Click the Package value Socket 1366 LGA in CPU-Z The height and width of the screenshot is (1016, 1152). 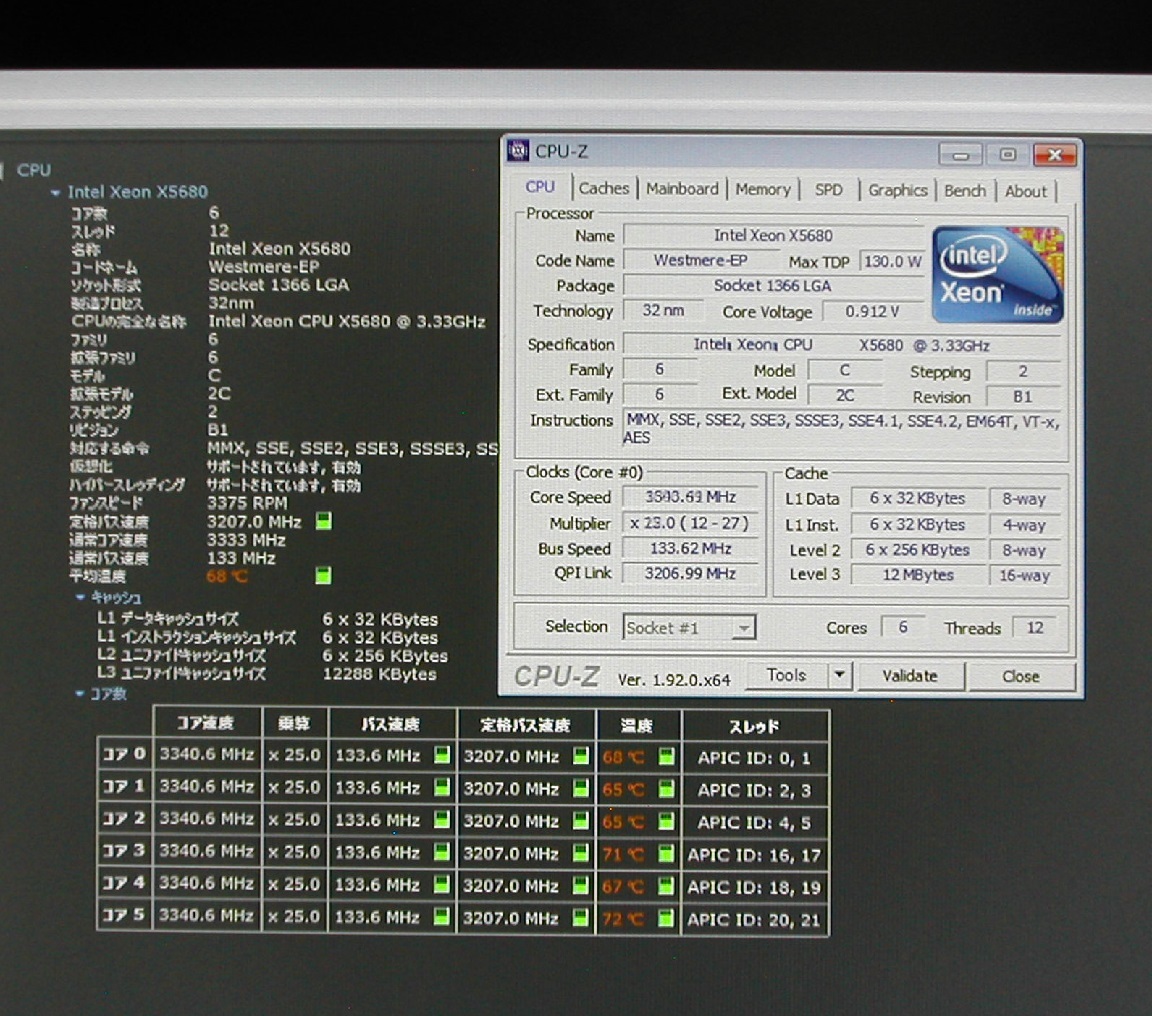[773, 285]
